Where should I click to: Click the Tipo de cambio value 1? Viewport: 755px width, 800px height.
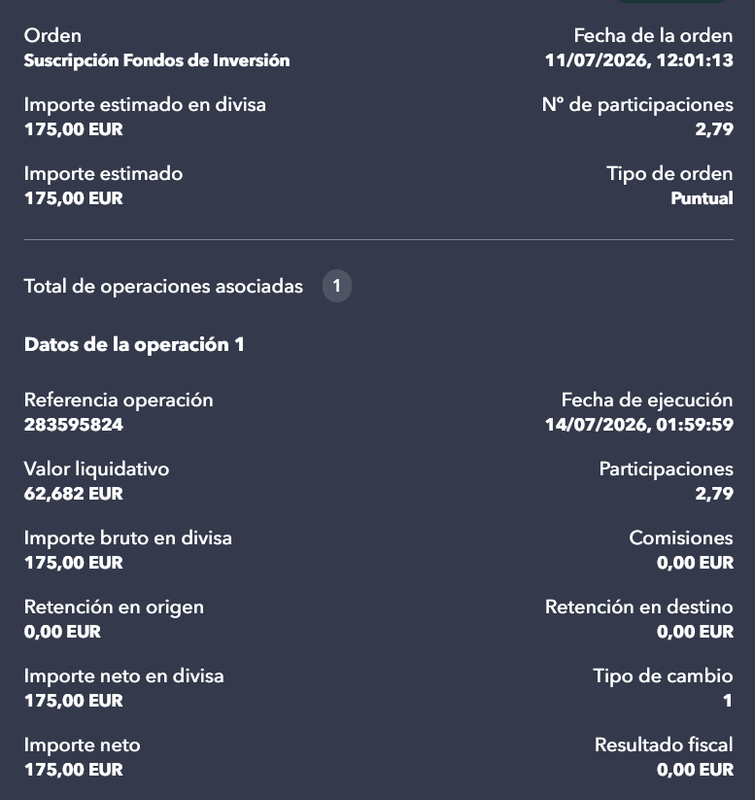coord(728,701)
